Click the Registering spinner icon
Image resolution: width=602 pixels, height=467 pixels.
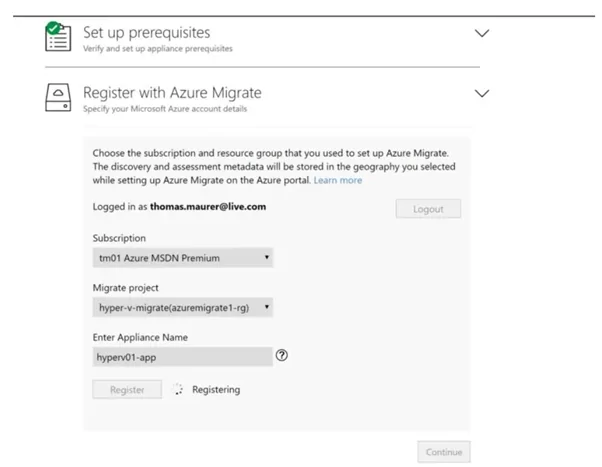[177, 389]
